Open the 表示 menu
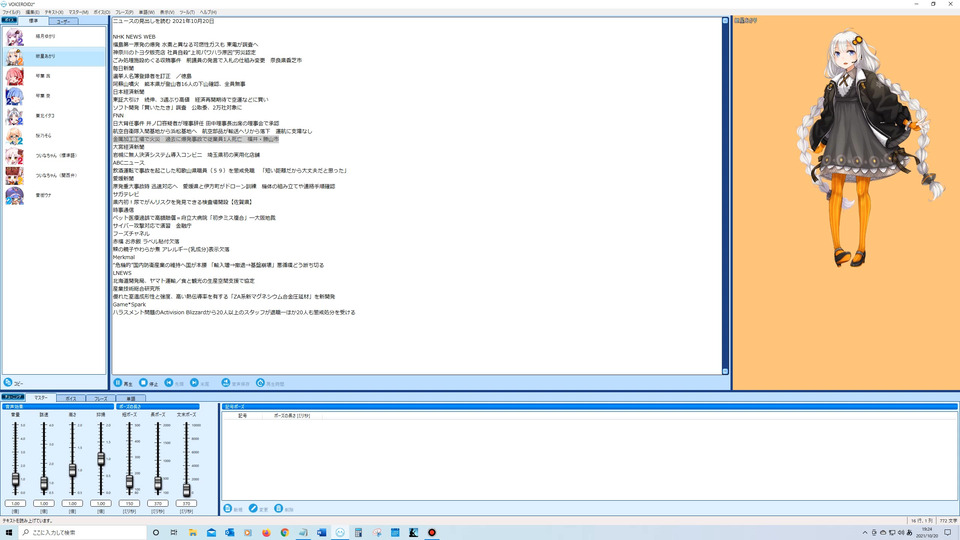Viewport: 960px width, 540px height. (167, 12)
